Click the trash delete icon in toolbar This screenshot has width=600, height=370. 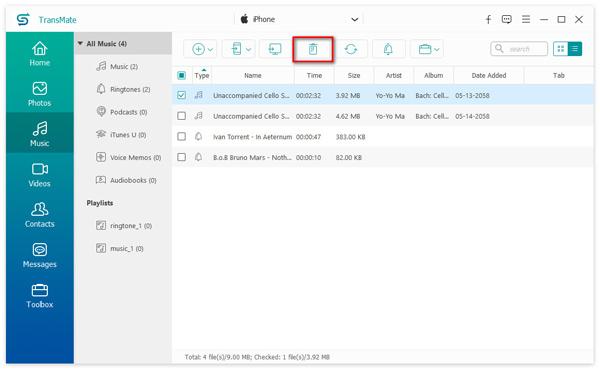(x=313, y=49)
